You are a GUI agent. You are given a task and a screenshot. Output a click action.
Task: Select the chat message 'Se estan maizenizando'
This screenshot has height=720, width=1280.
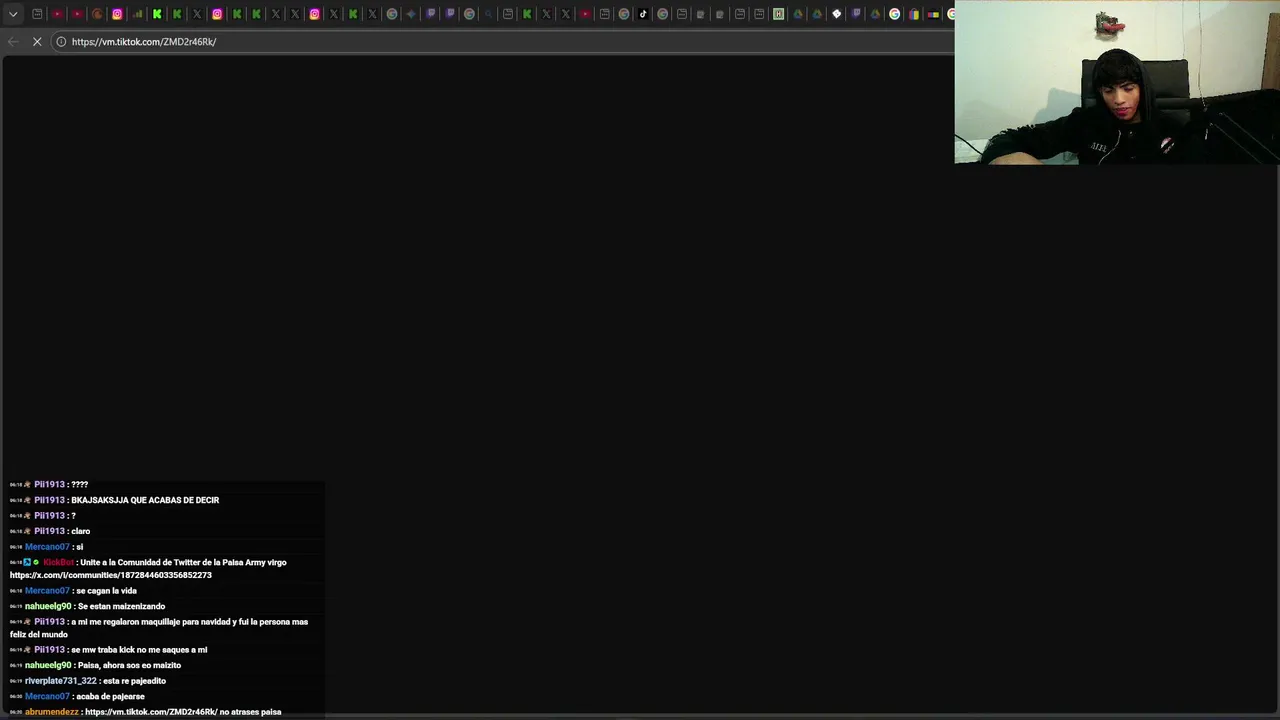(121, 606)
